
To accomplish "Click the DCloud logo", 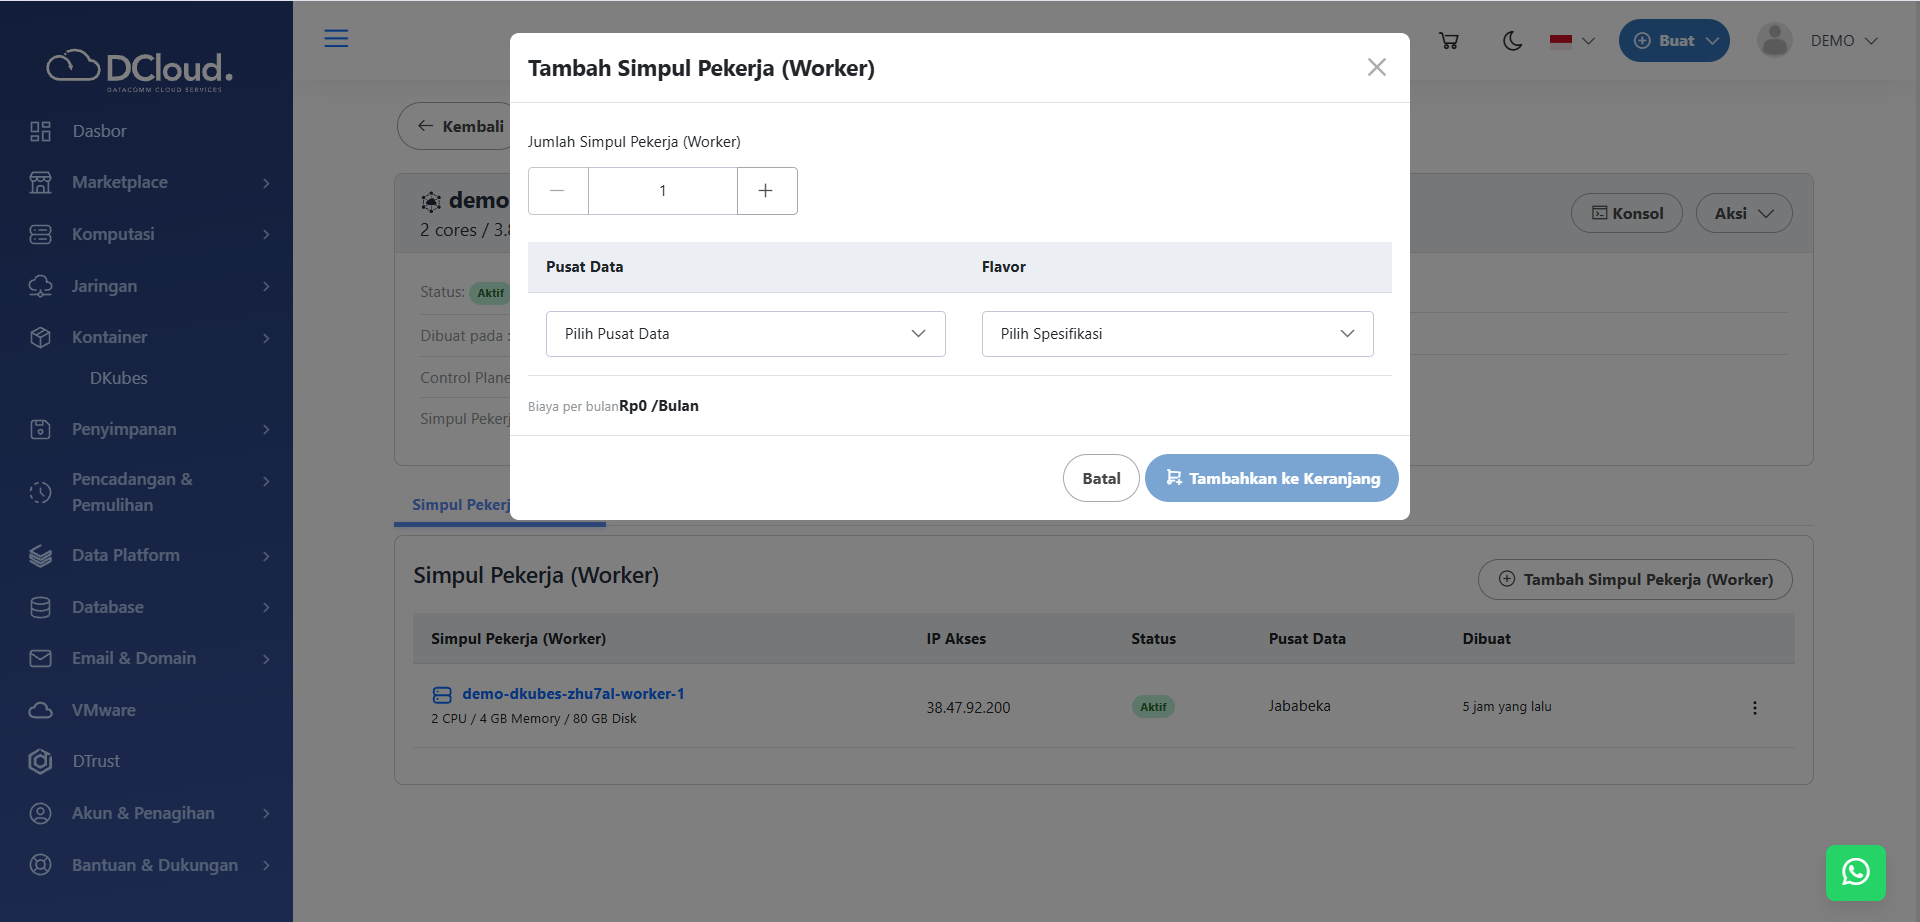I will 140,68.
